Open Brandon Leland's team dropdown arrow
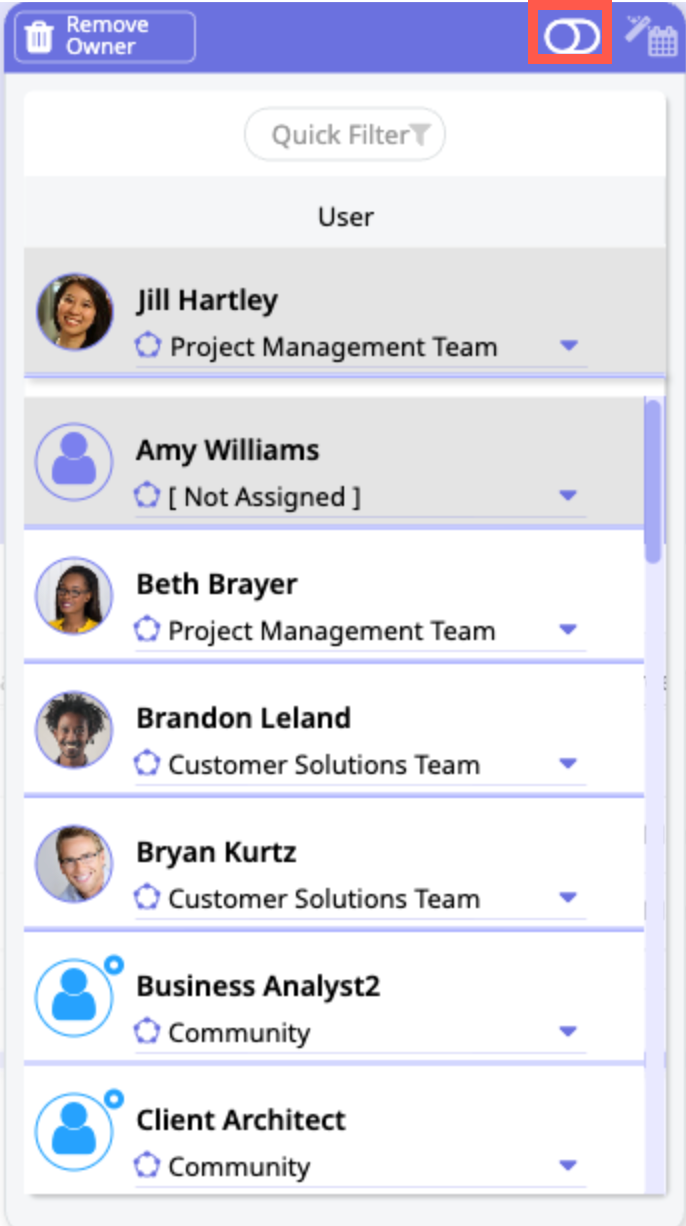The image size is (686, 1226). 569,764
